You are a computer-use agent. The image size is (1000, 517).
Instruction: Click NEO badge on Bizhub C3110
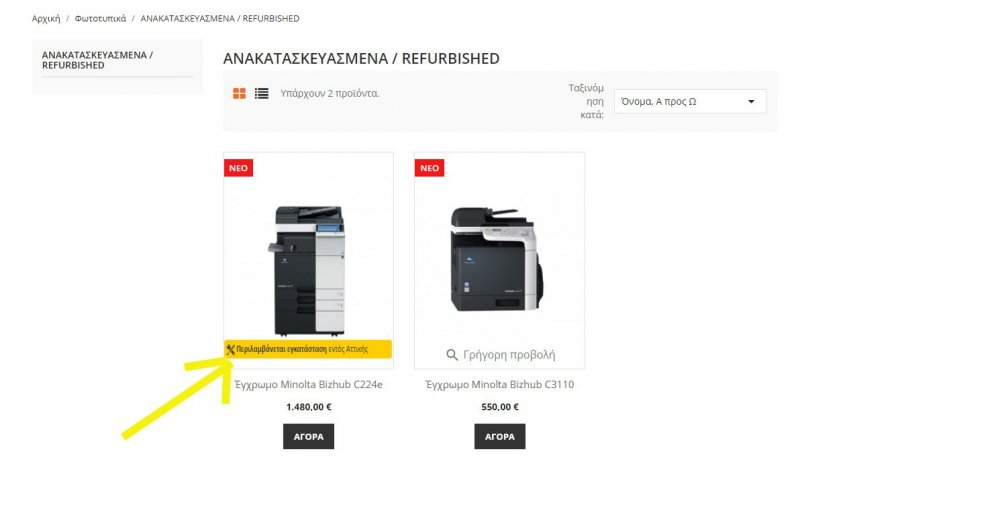(x=429, y=168)
